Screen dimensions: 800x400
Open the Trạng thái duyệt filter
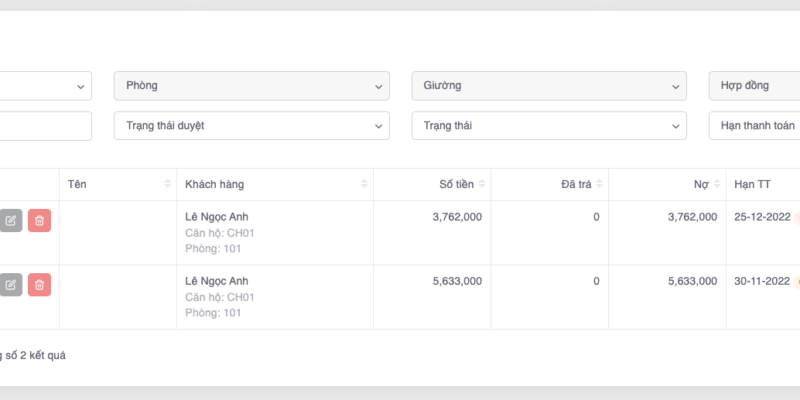click(251, 126)
